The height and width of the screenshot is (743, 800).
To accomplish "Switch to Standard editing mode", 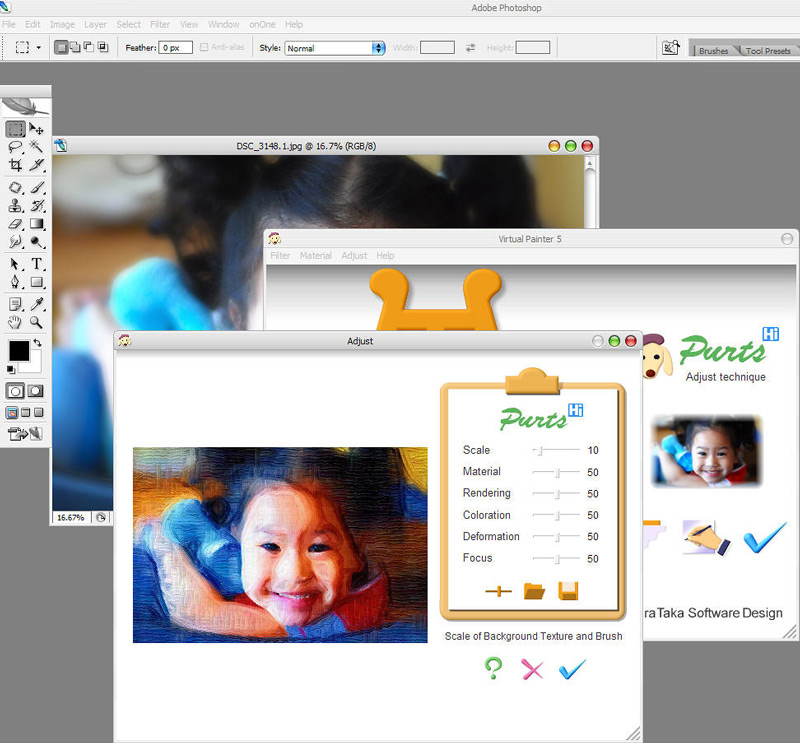I will click(15, 391).
